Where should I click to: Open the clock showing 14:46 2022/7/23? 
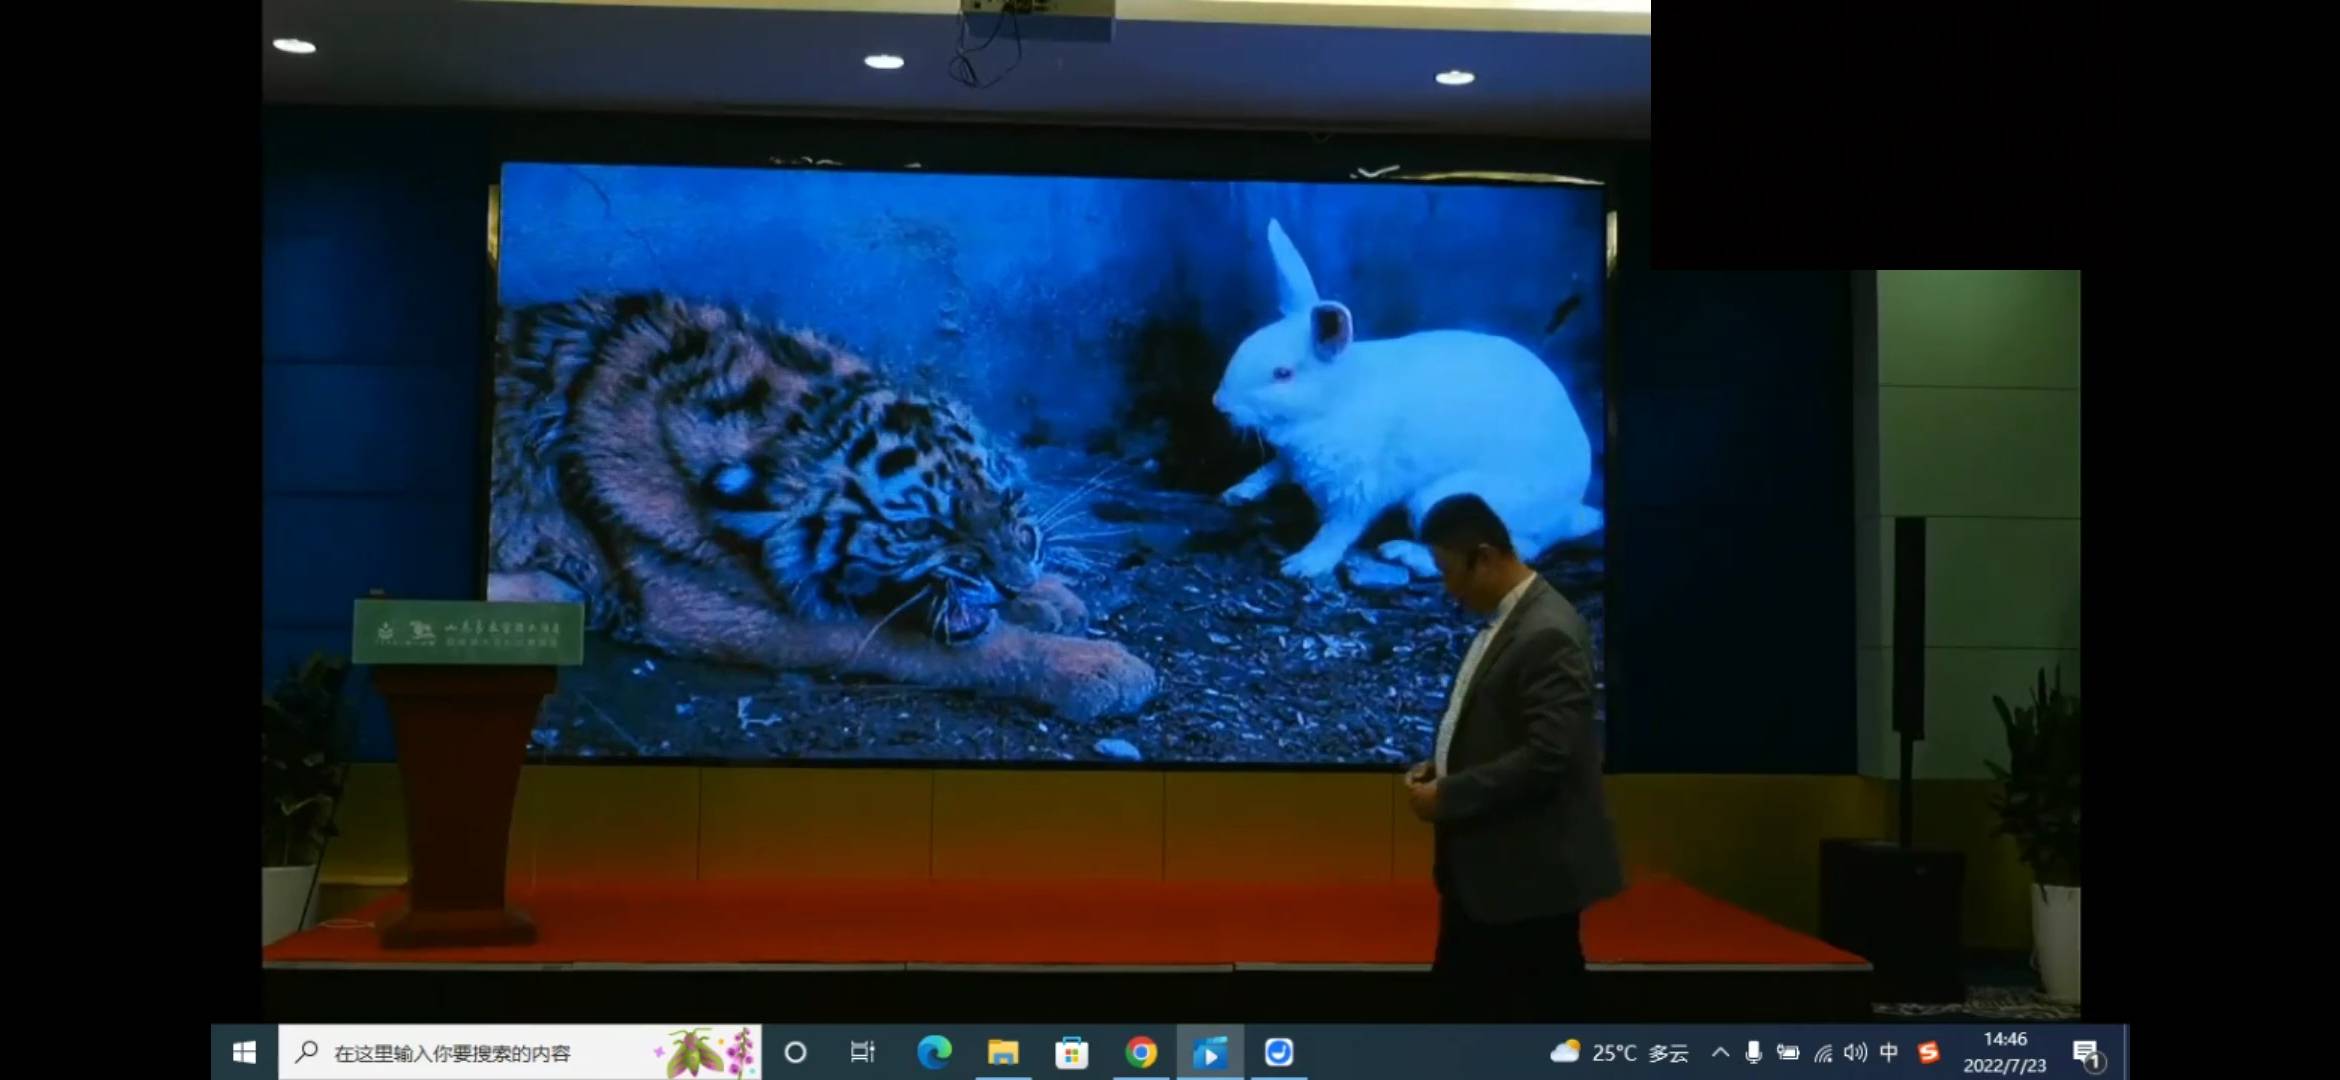point(2005,1052)
